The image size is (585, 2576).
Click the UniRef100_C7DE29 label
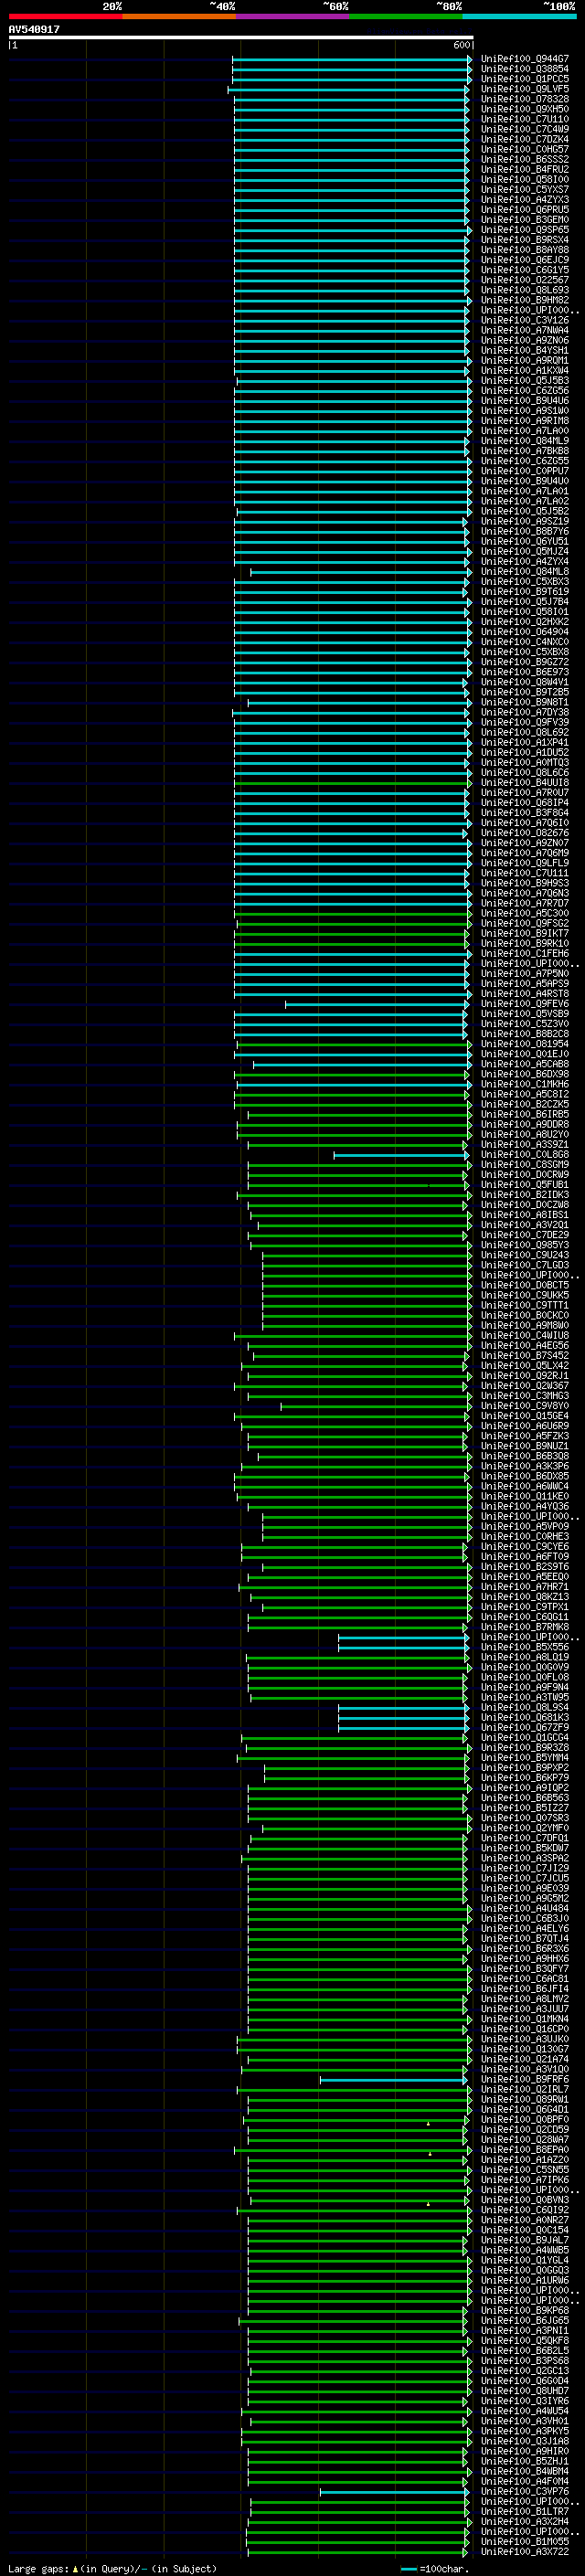pos(525,1235)
